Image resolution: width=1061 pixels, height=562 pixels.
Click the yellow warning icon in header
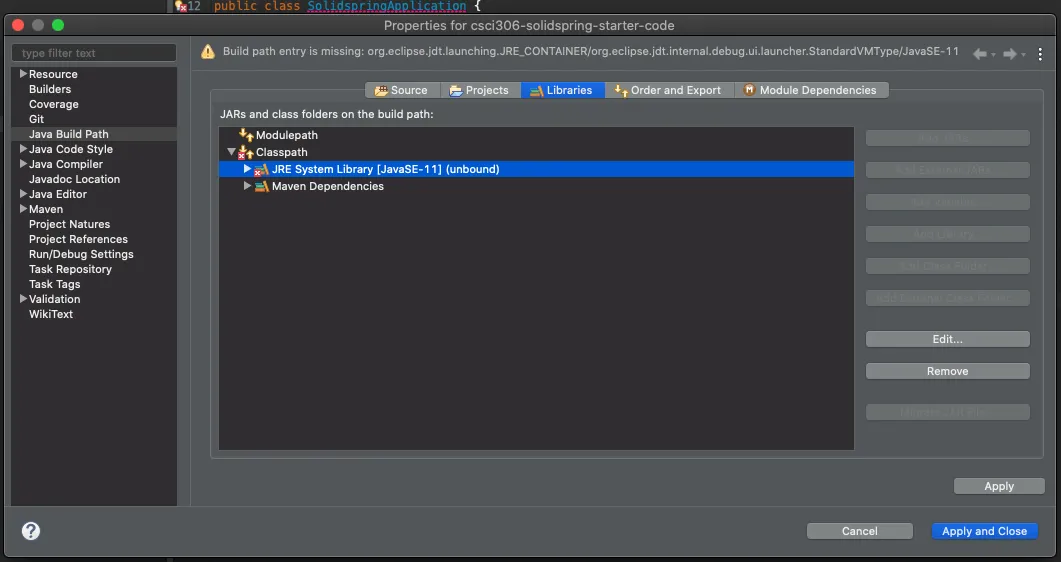click(208, 52)
